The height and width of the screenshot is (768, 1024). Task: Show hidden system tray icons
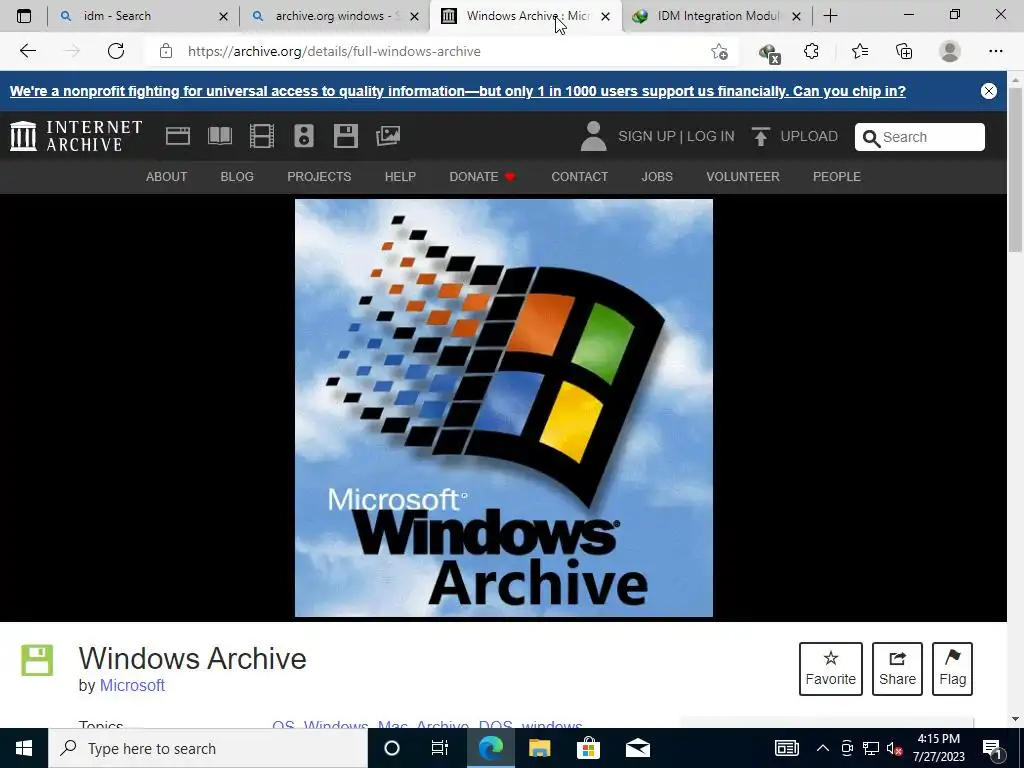point(823,748)
